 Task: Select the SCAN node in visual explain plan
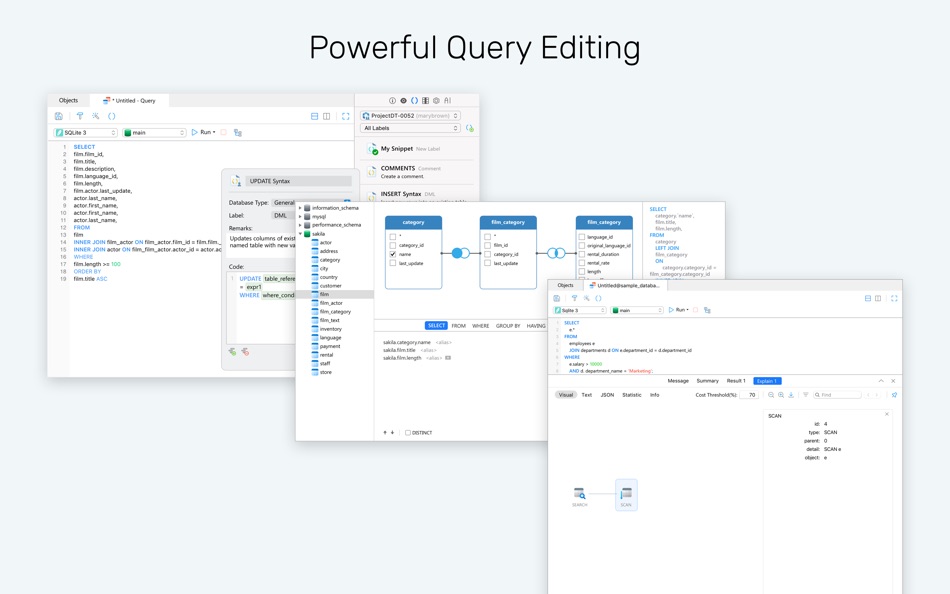(x=626, y=495)
